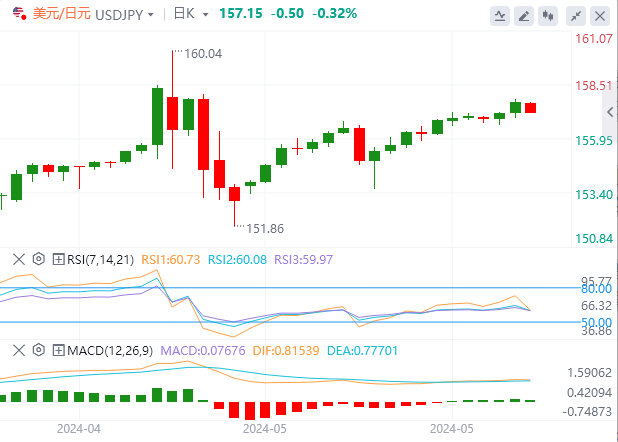Click the US/Japan currency flag icon
The height and width of the screenshot is (442, 618).
click(19, 13)
